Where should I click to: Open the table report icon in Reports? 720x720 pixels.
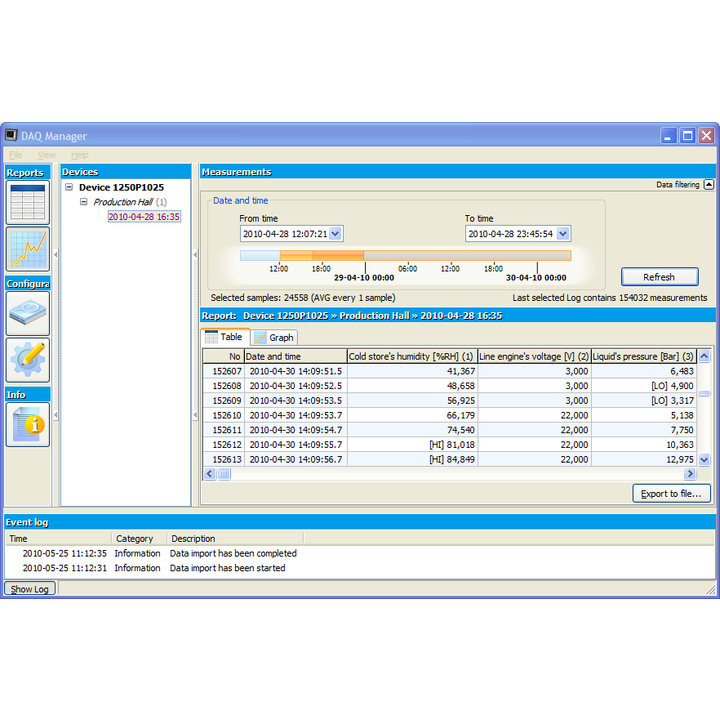point(27,203)
